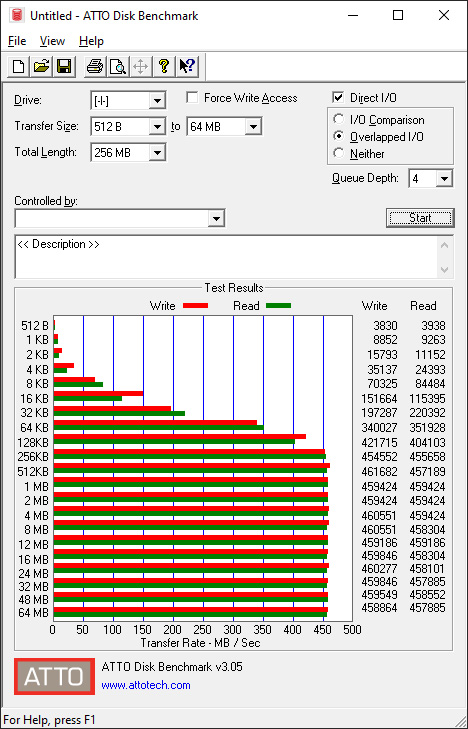Expand the 64 MB transfer size dropdown
The image size is (468, 729).
253,126
